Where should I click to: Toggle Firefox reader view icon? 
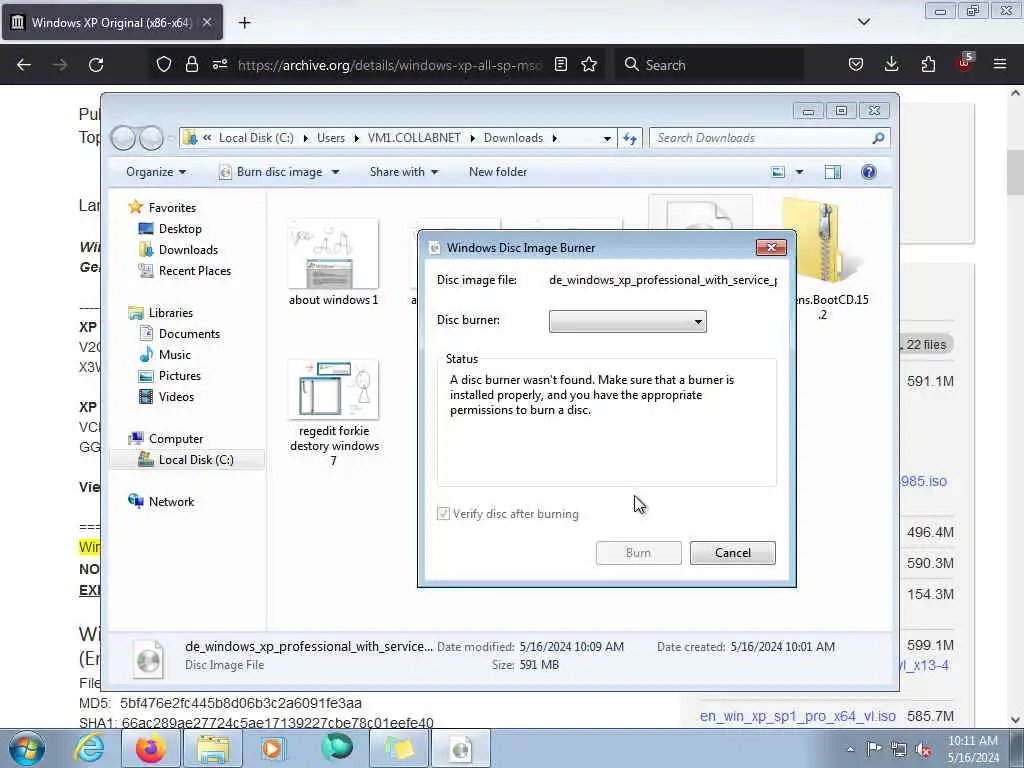point(560,65)
